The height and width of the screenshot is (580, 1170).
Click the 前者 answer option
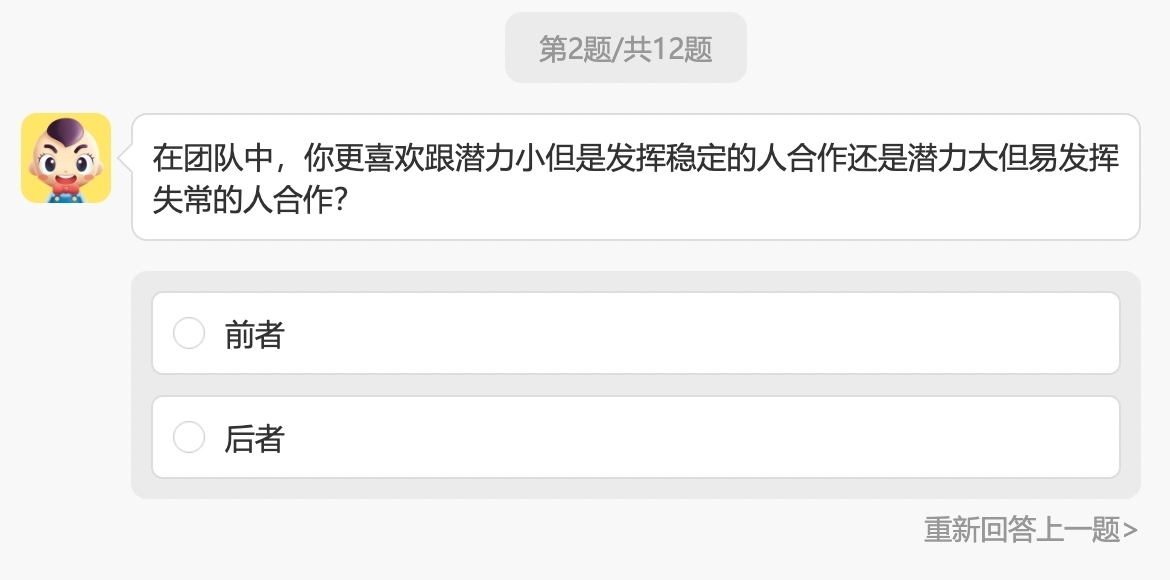tap(636, 332)
